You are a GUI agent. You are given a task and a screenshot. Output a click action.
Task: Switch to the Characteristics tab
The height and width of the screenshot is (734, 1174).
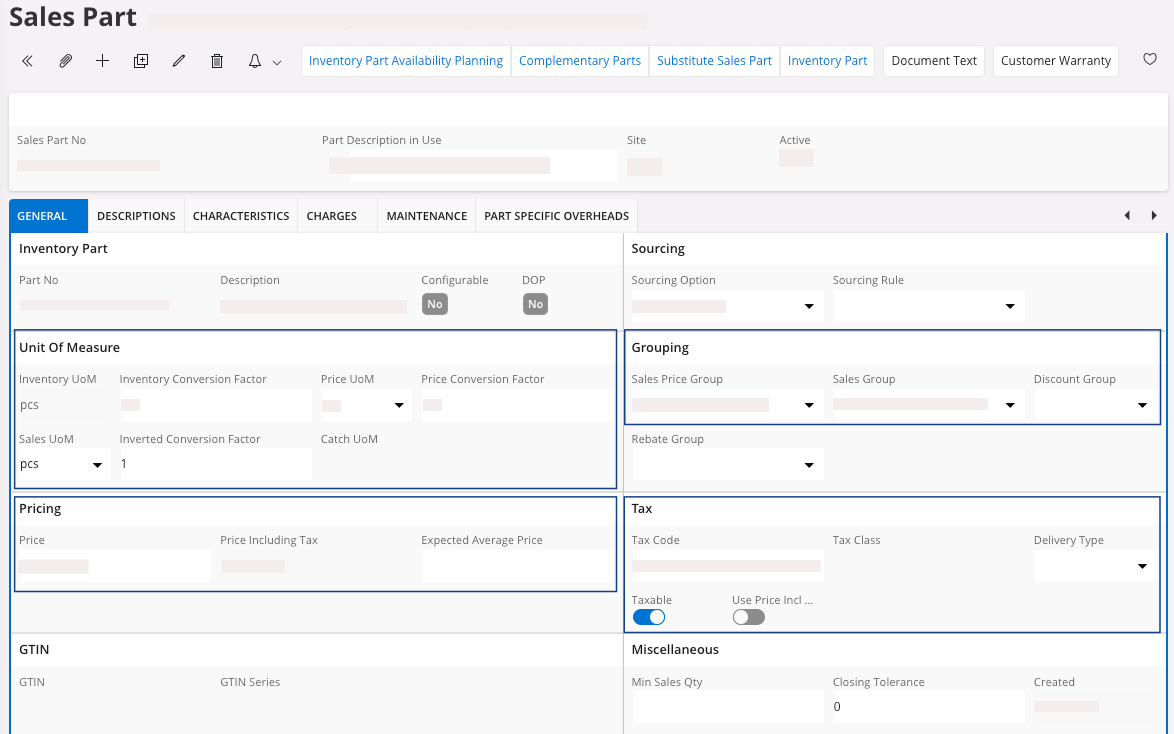(x=241, y=216)
